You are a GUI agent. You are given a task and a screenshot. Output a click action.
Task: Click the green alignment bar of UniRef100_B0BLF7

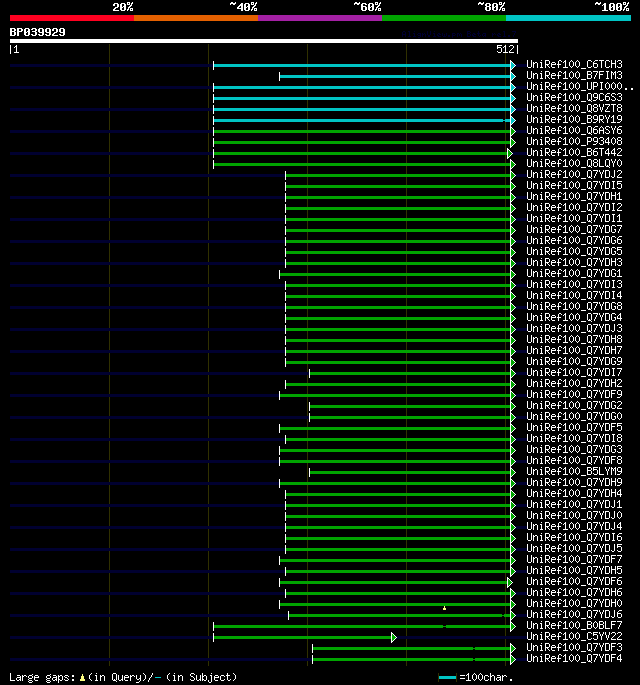[362, 627]
